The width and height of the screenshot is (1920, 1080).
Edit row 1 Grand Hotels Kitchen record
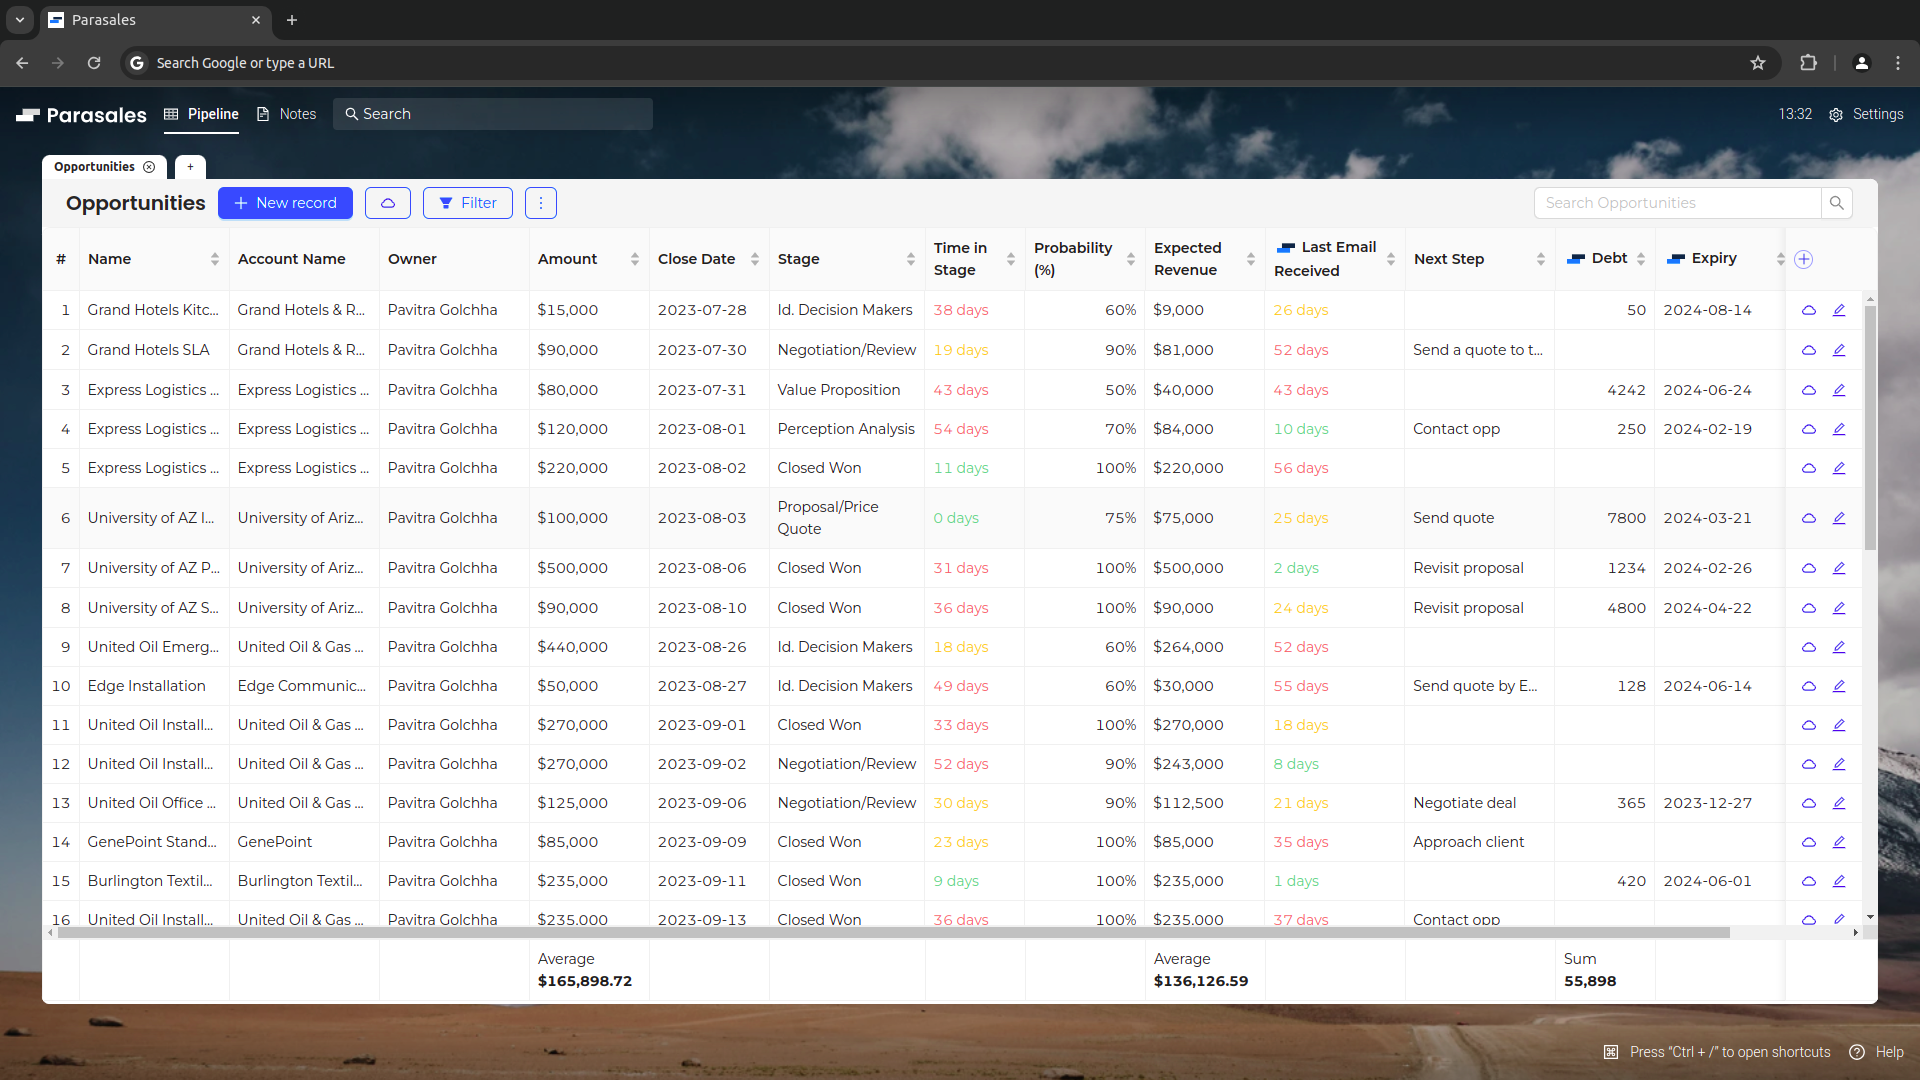(1839, 310)
